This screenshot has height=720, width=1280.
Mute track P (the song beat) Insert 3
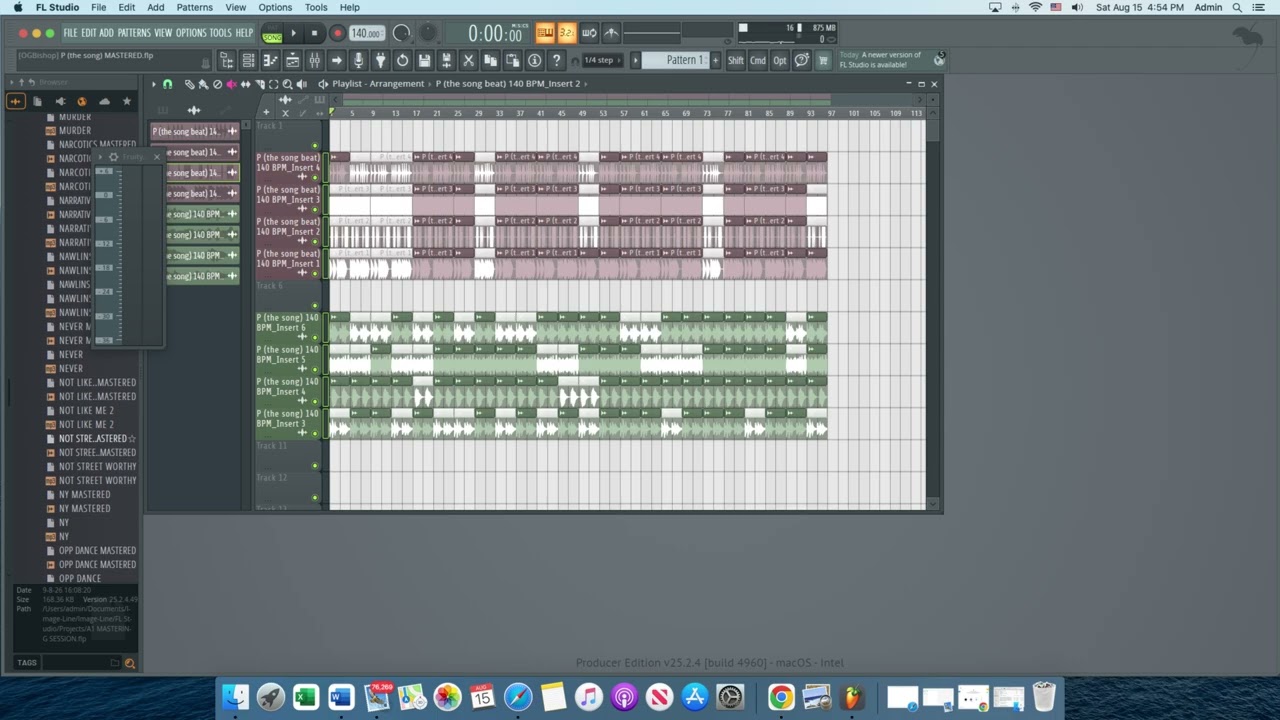click(x=316, y=211)
